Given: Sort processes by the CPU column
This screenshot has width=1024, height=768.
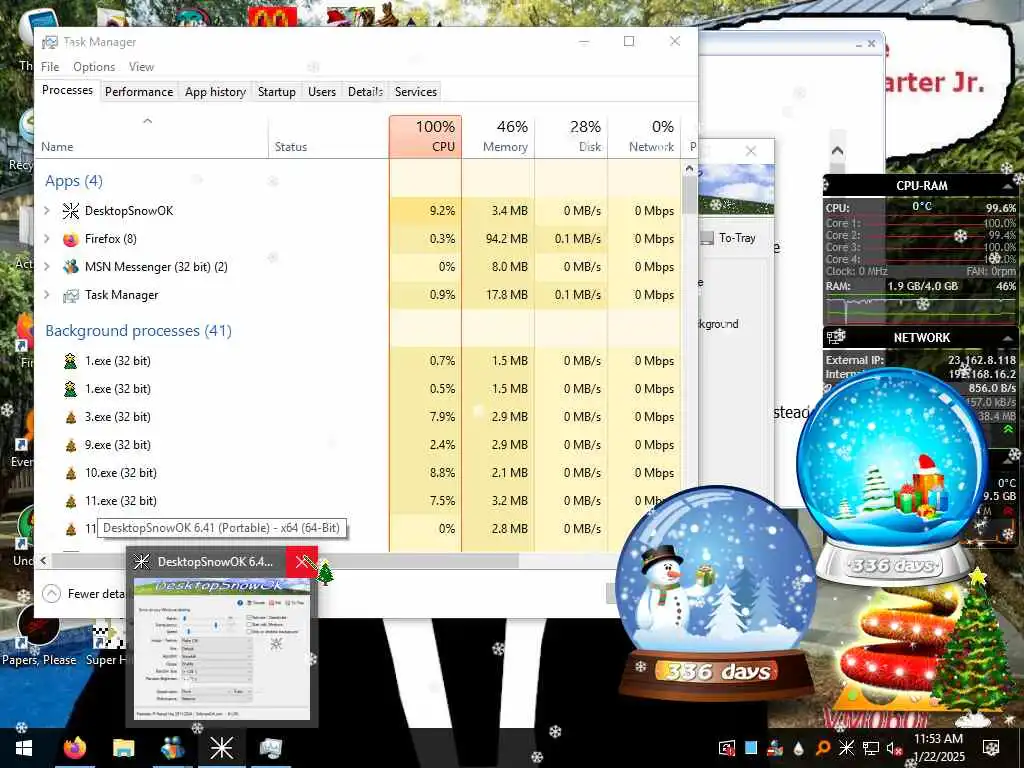Looking at the screenshot, I should (x=425, y=136).
